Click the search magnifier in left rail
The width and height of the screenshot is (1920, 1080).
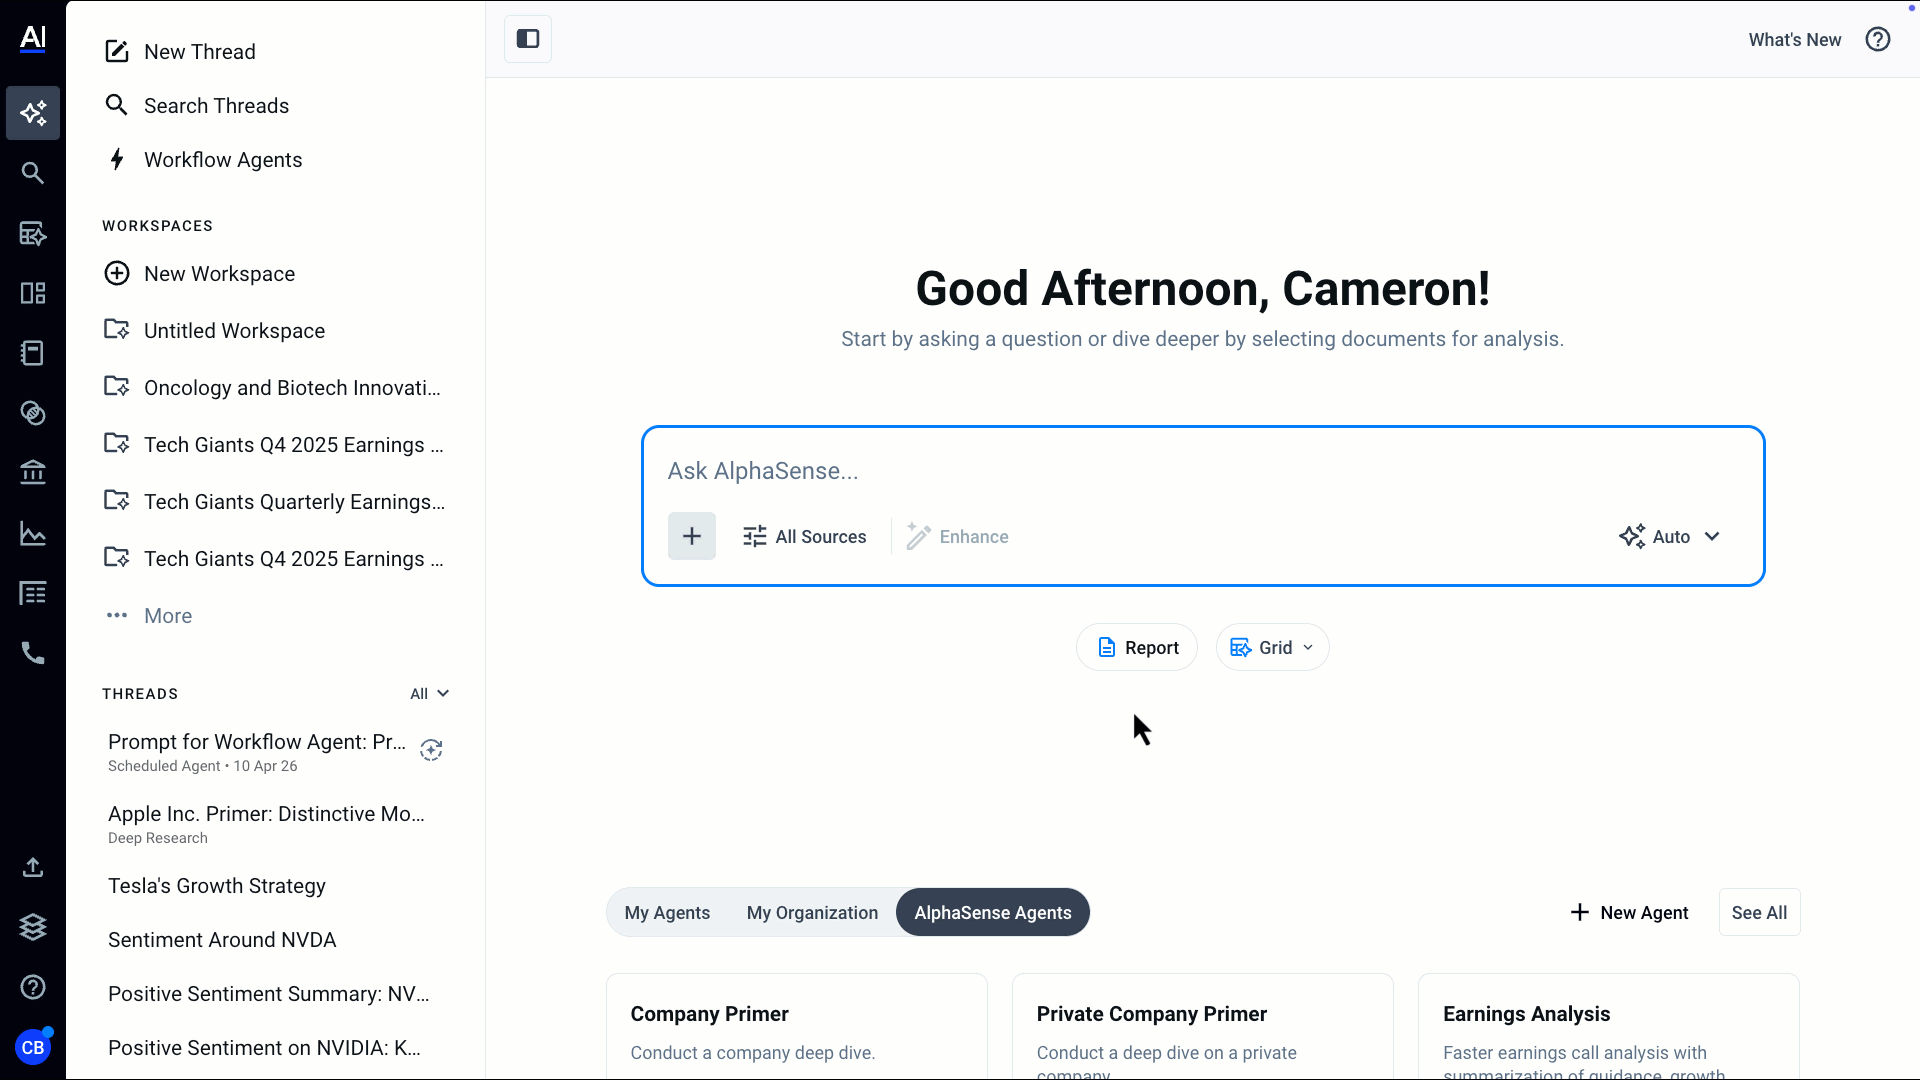33,173
